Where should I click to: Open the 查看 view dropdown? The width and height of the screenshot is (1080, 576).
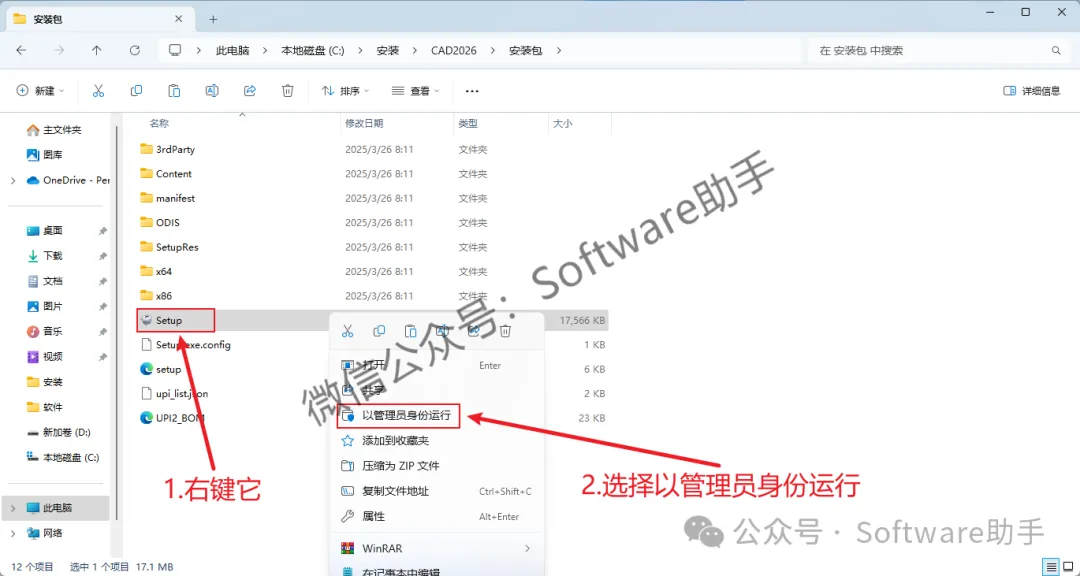(x=415, y=91)
